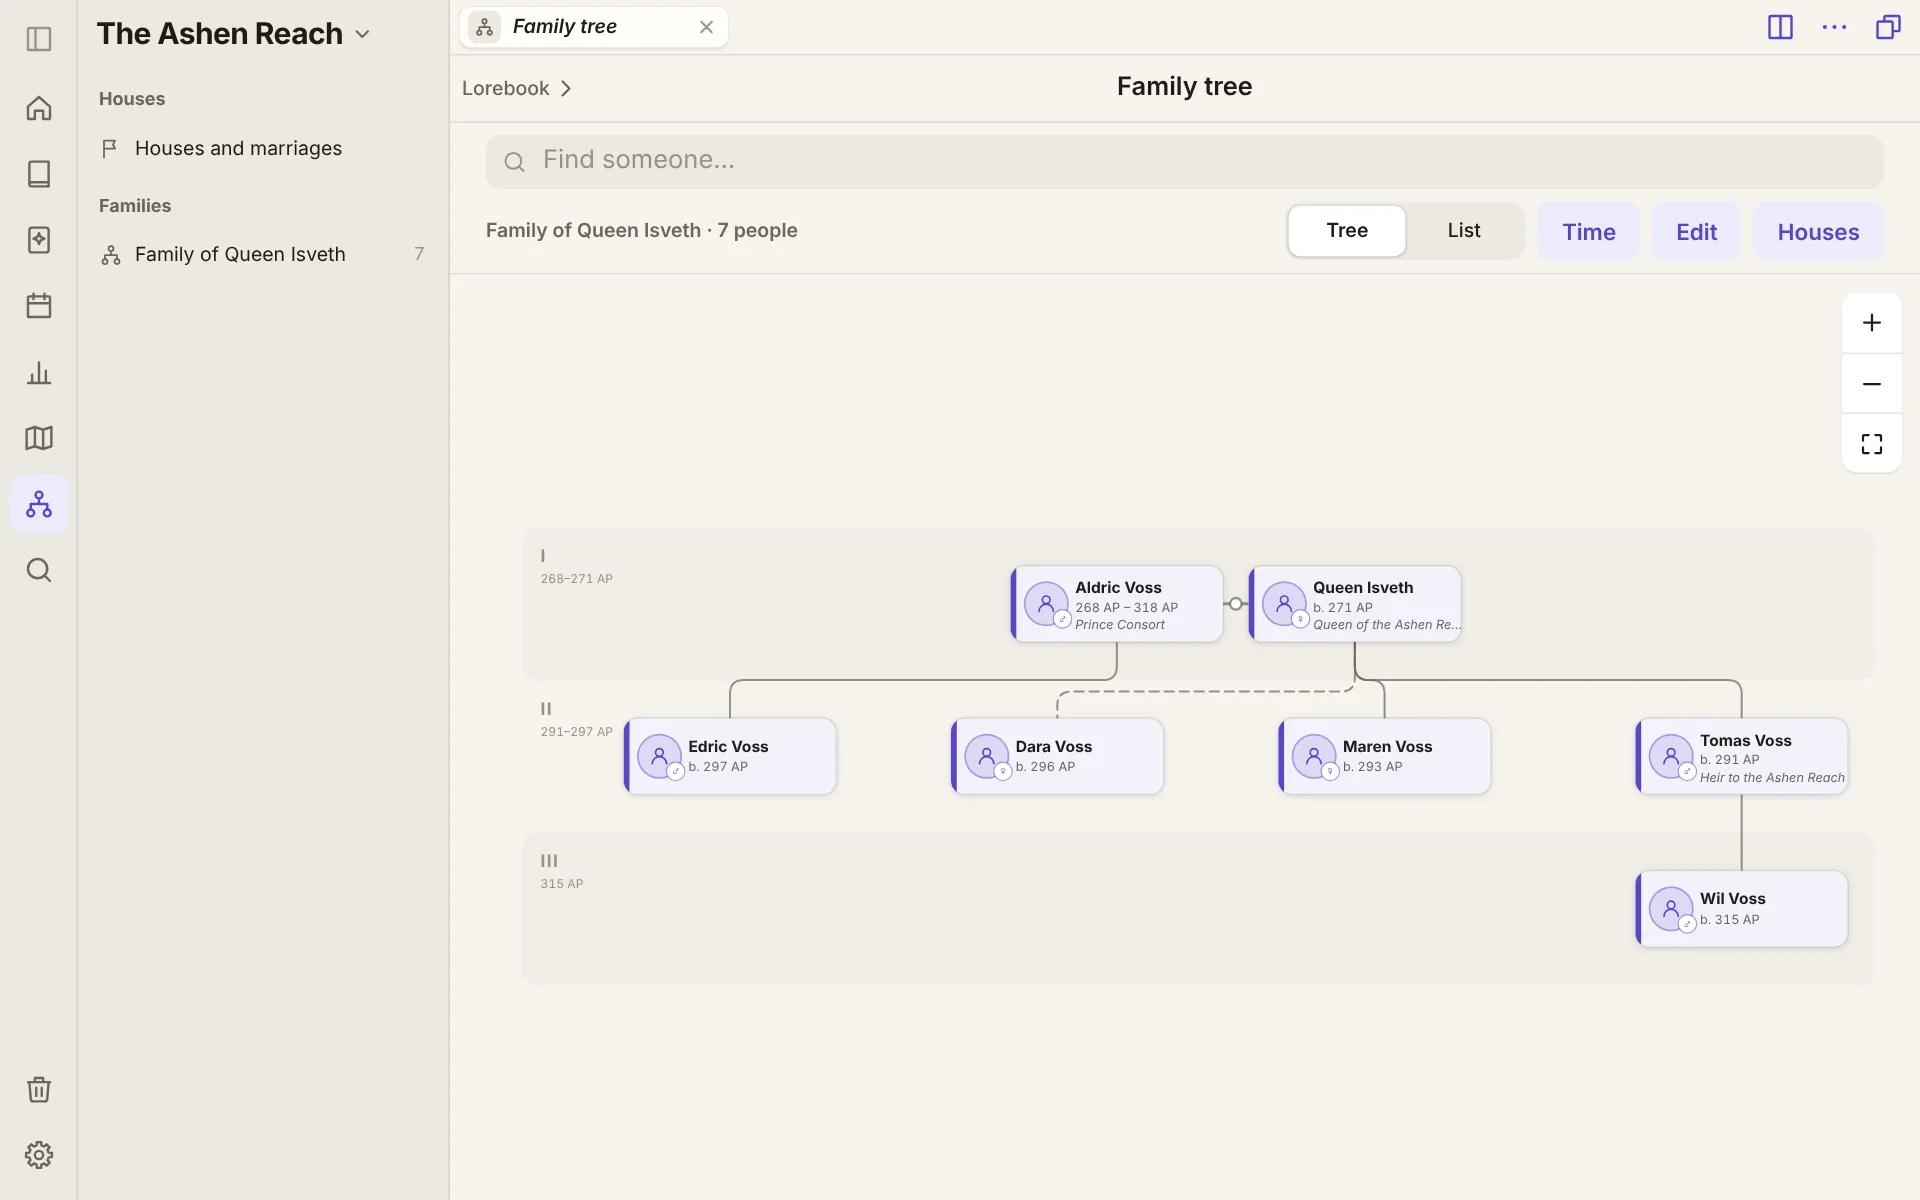Viewport: 1920px width, 1200px height.
Task: Select the family tree sidebar icon
Action: point(39,504)
